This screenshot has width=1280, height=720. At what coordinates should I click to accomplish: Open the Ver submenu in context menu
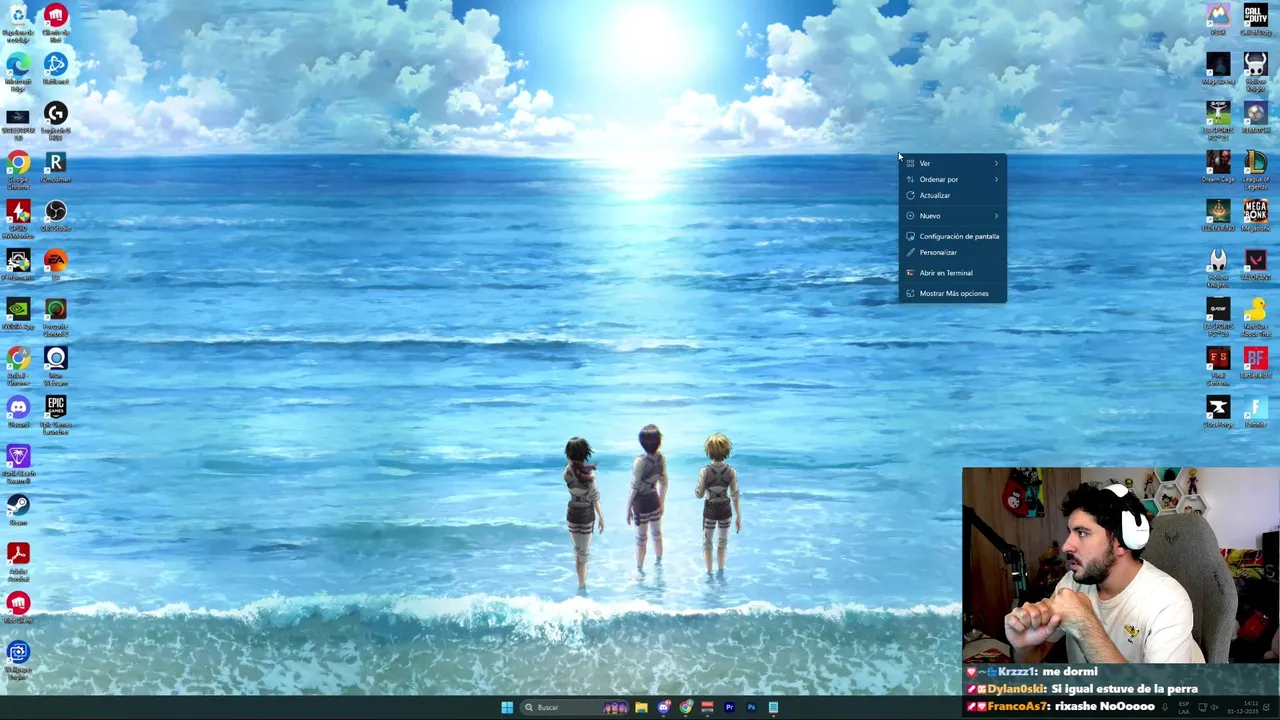(x=952, y=163)
